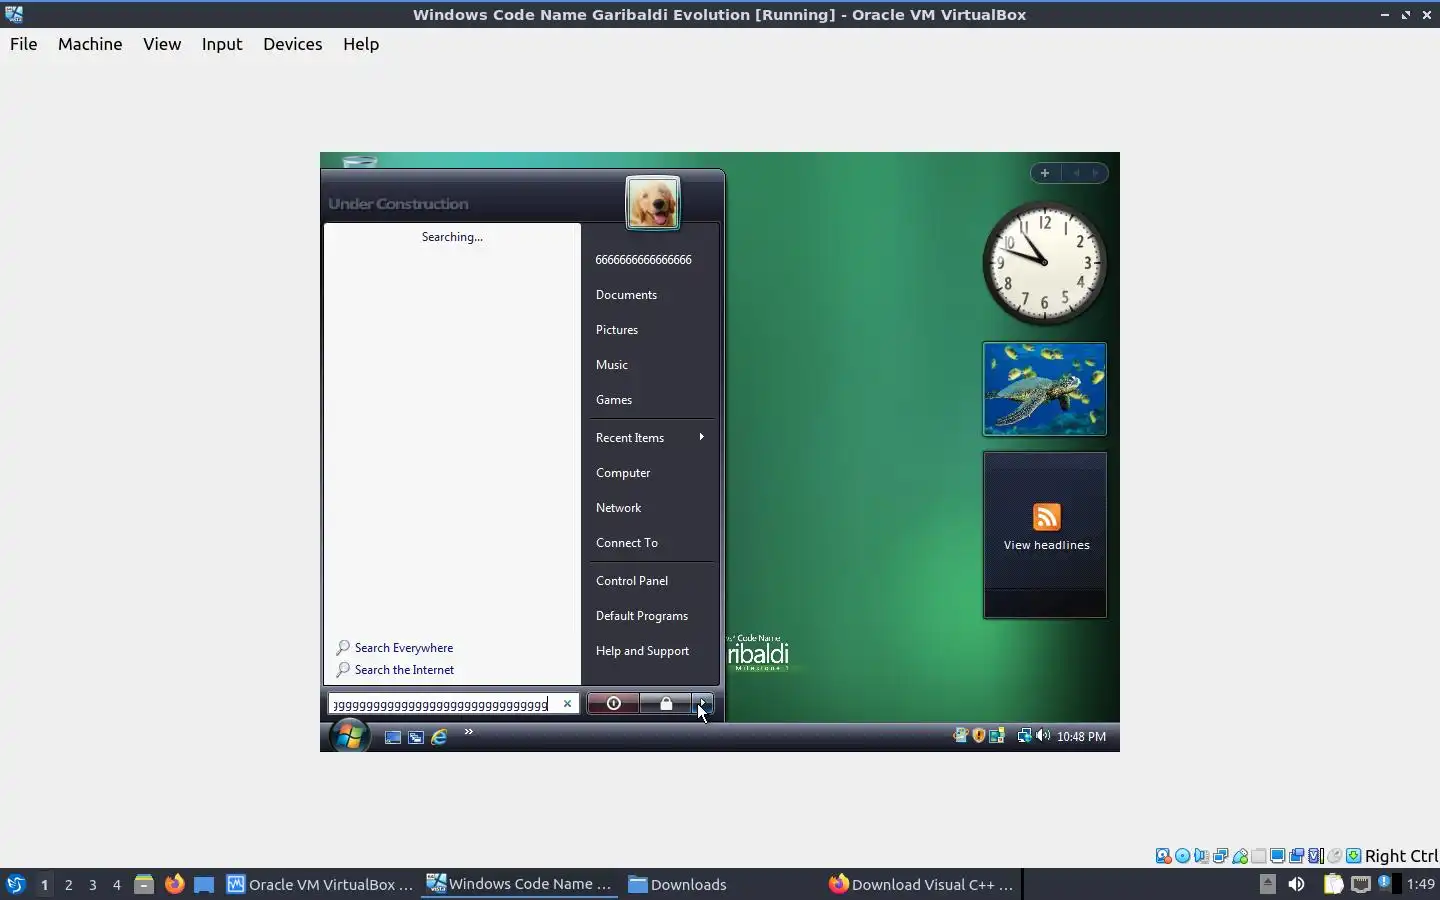
Task: Click the host volume speaker icon
Action: (1297, 884)
